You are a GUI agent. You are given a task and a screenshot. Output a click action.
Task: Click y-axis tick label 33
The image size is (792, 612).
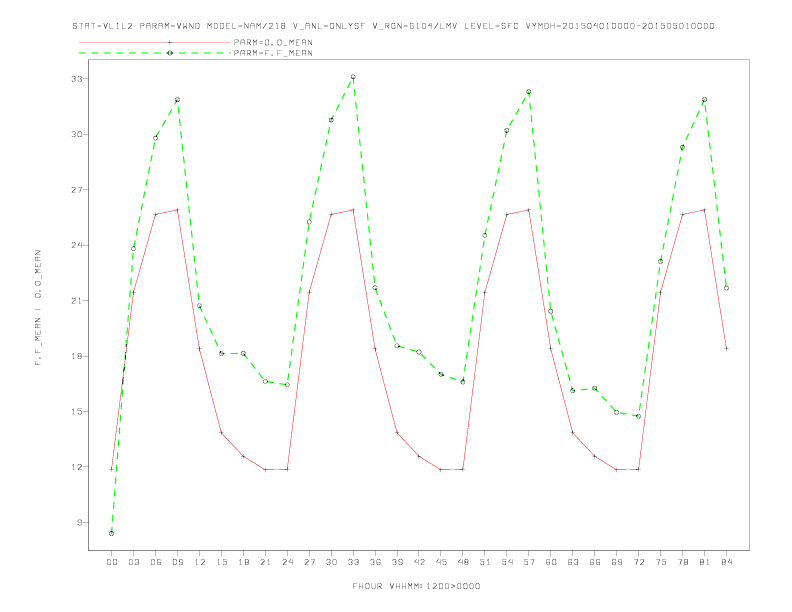pyautogui.click(x=77, y=79)
